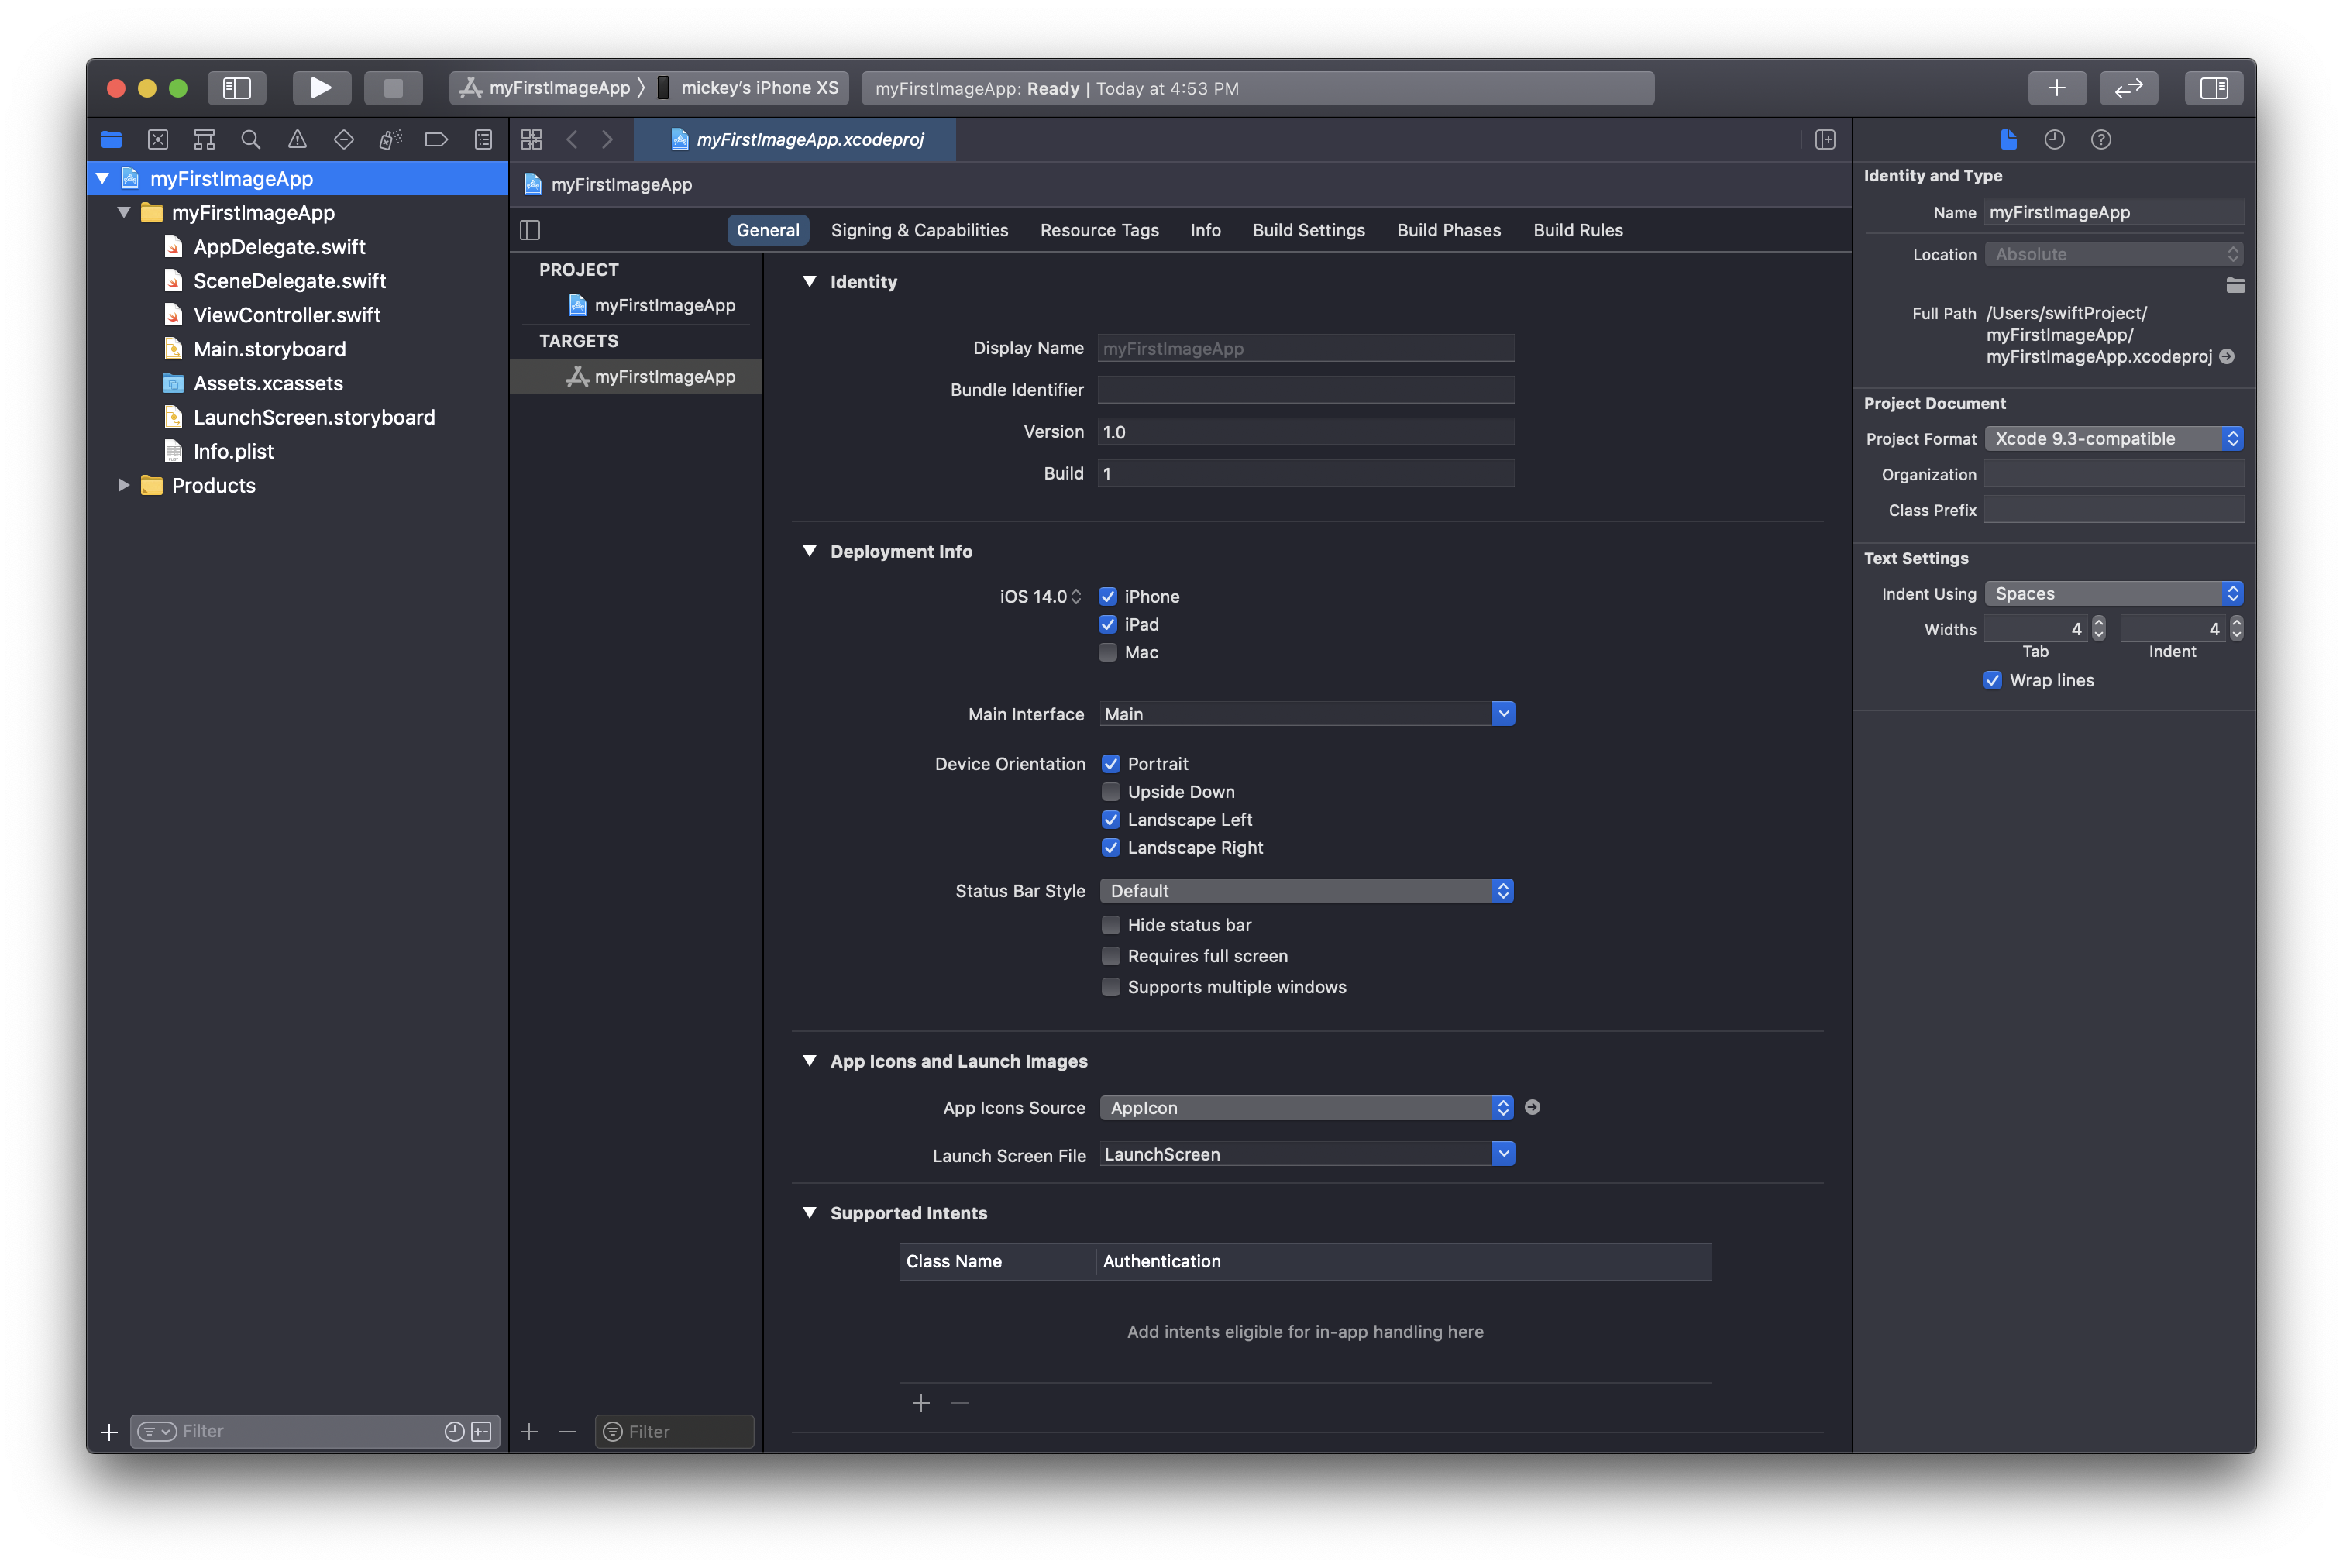Image resolution: width=2343 pixels, height=1568 pixels.
Task: Uncheck Landscape Left orientation
Action: pos(1111,819)
